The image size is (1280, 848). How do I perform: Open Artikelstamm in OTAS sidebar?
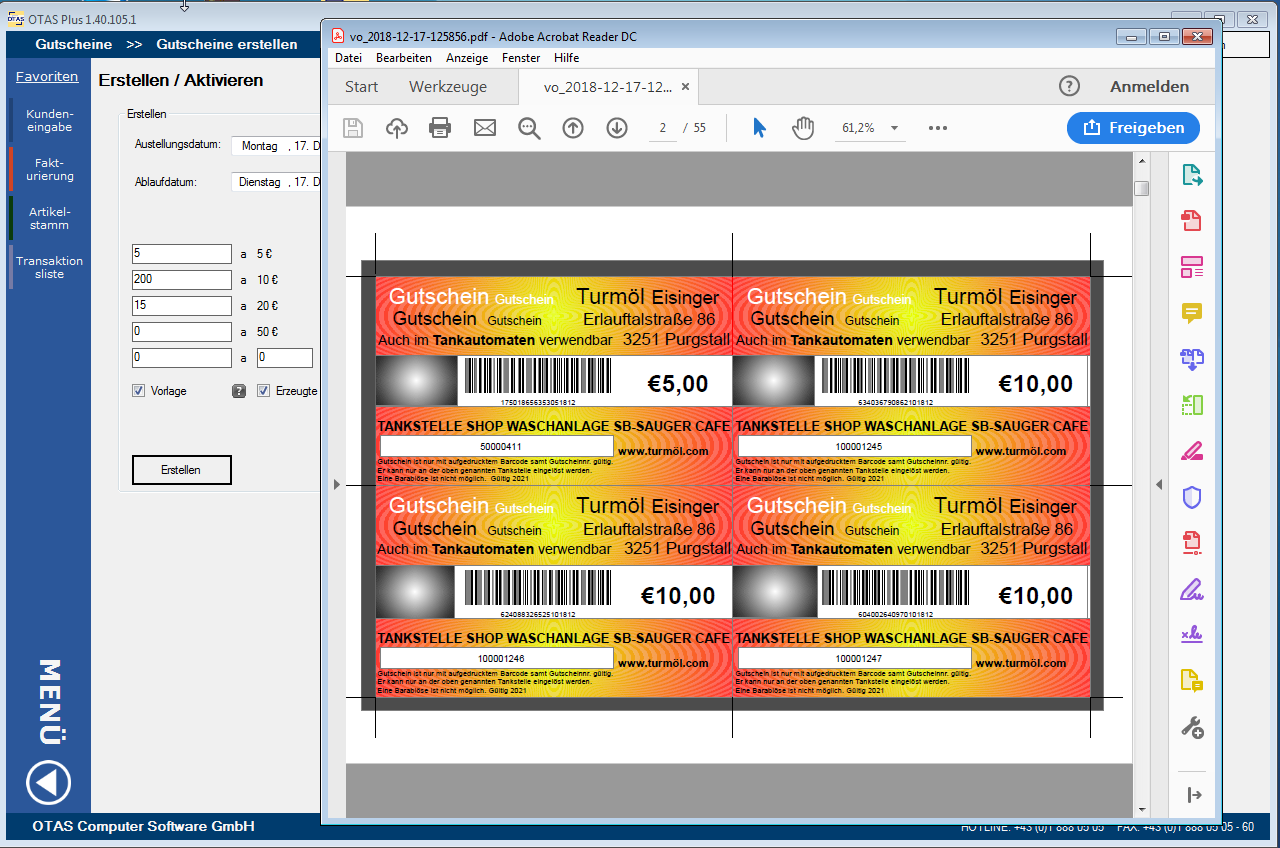(x=49, y=218)
